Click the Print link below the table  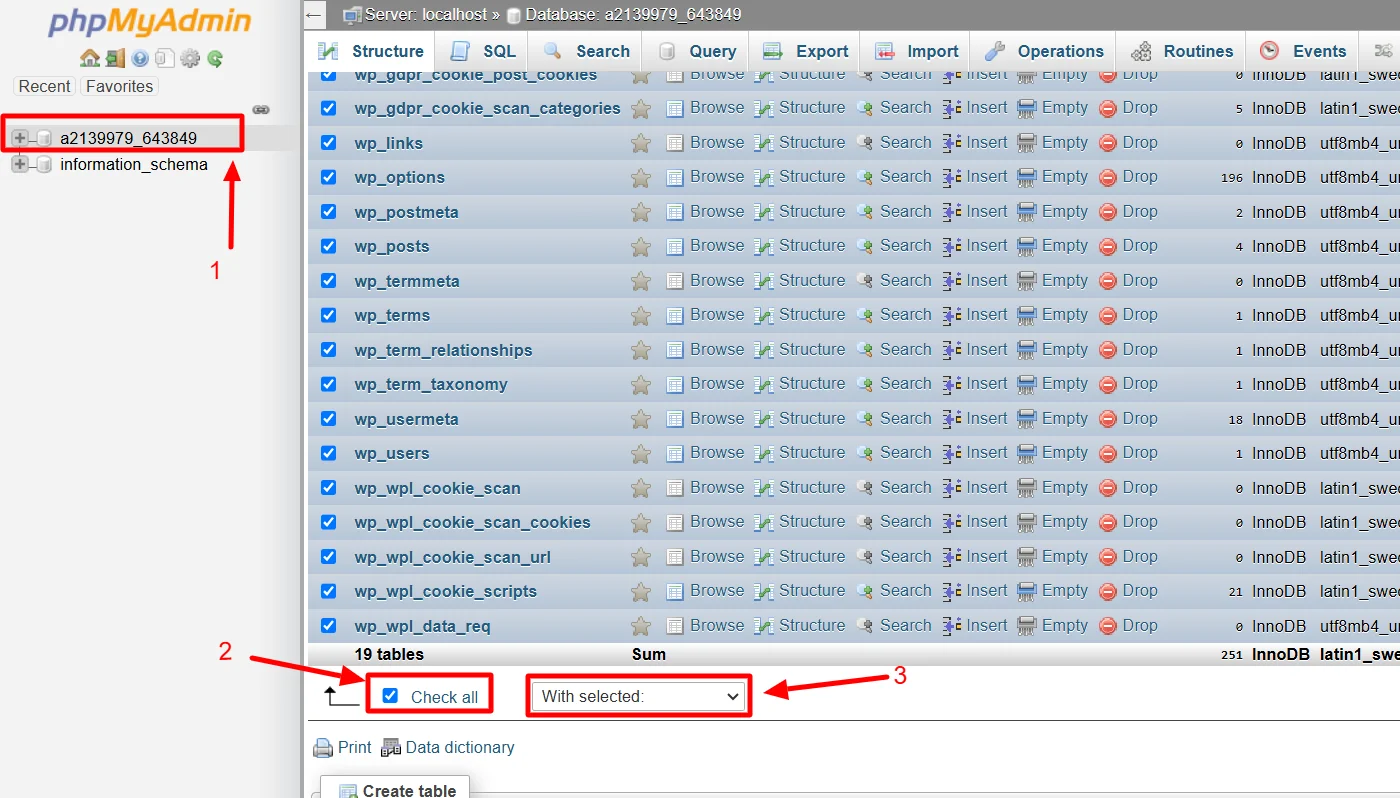354,748
